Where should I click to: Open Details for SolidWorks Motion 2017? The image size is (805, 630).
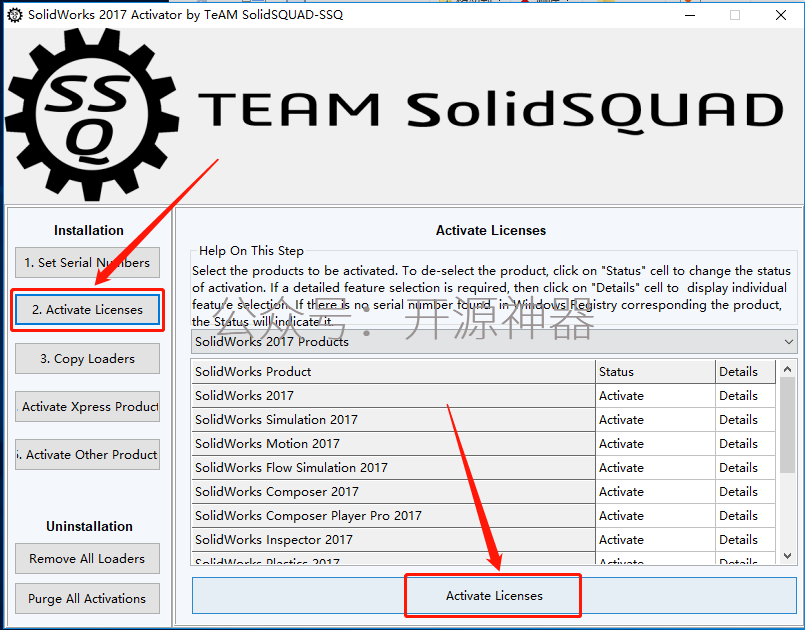coord(745,444)
